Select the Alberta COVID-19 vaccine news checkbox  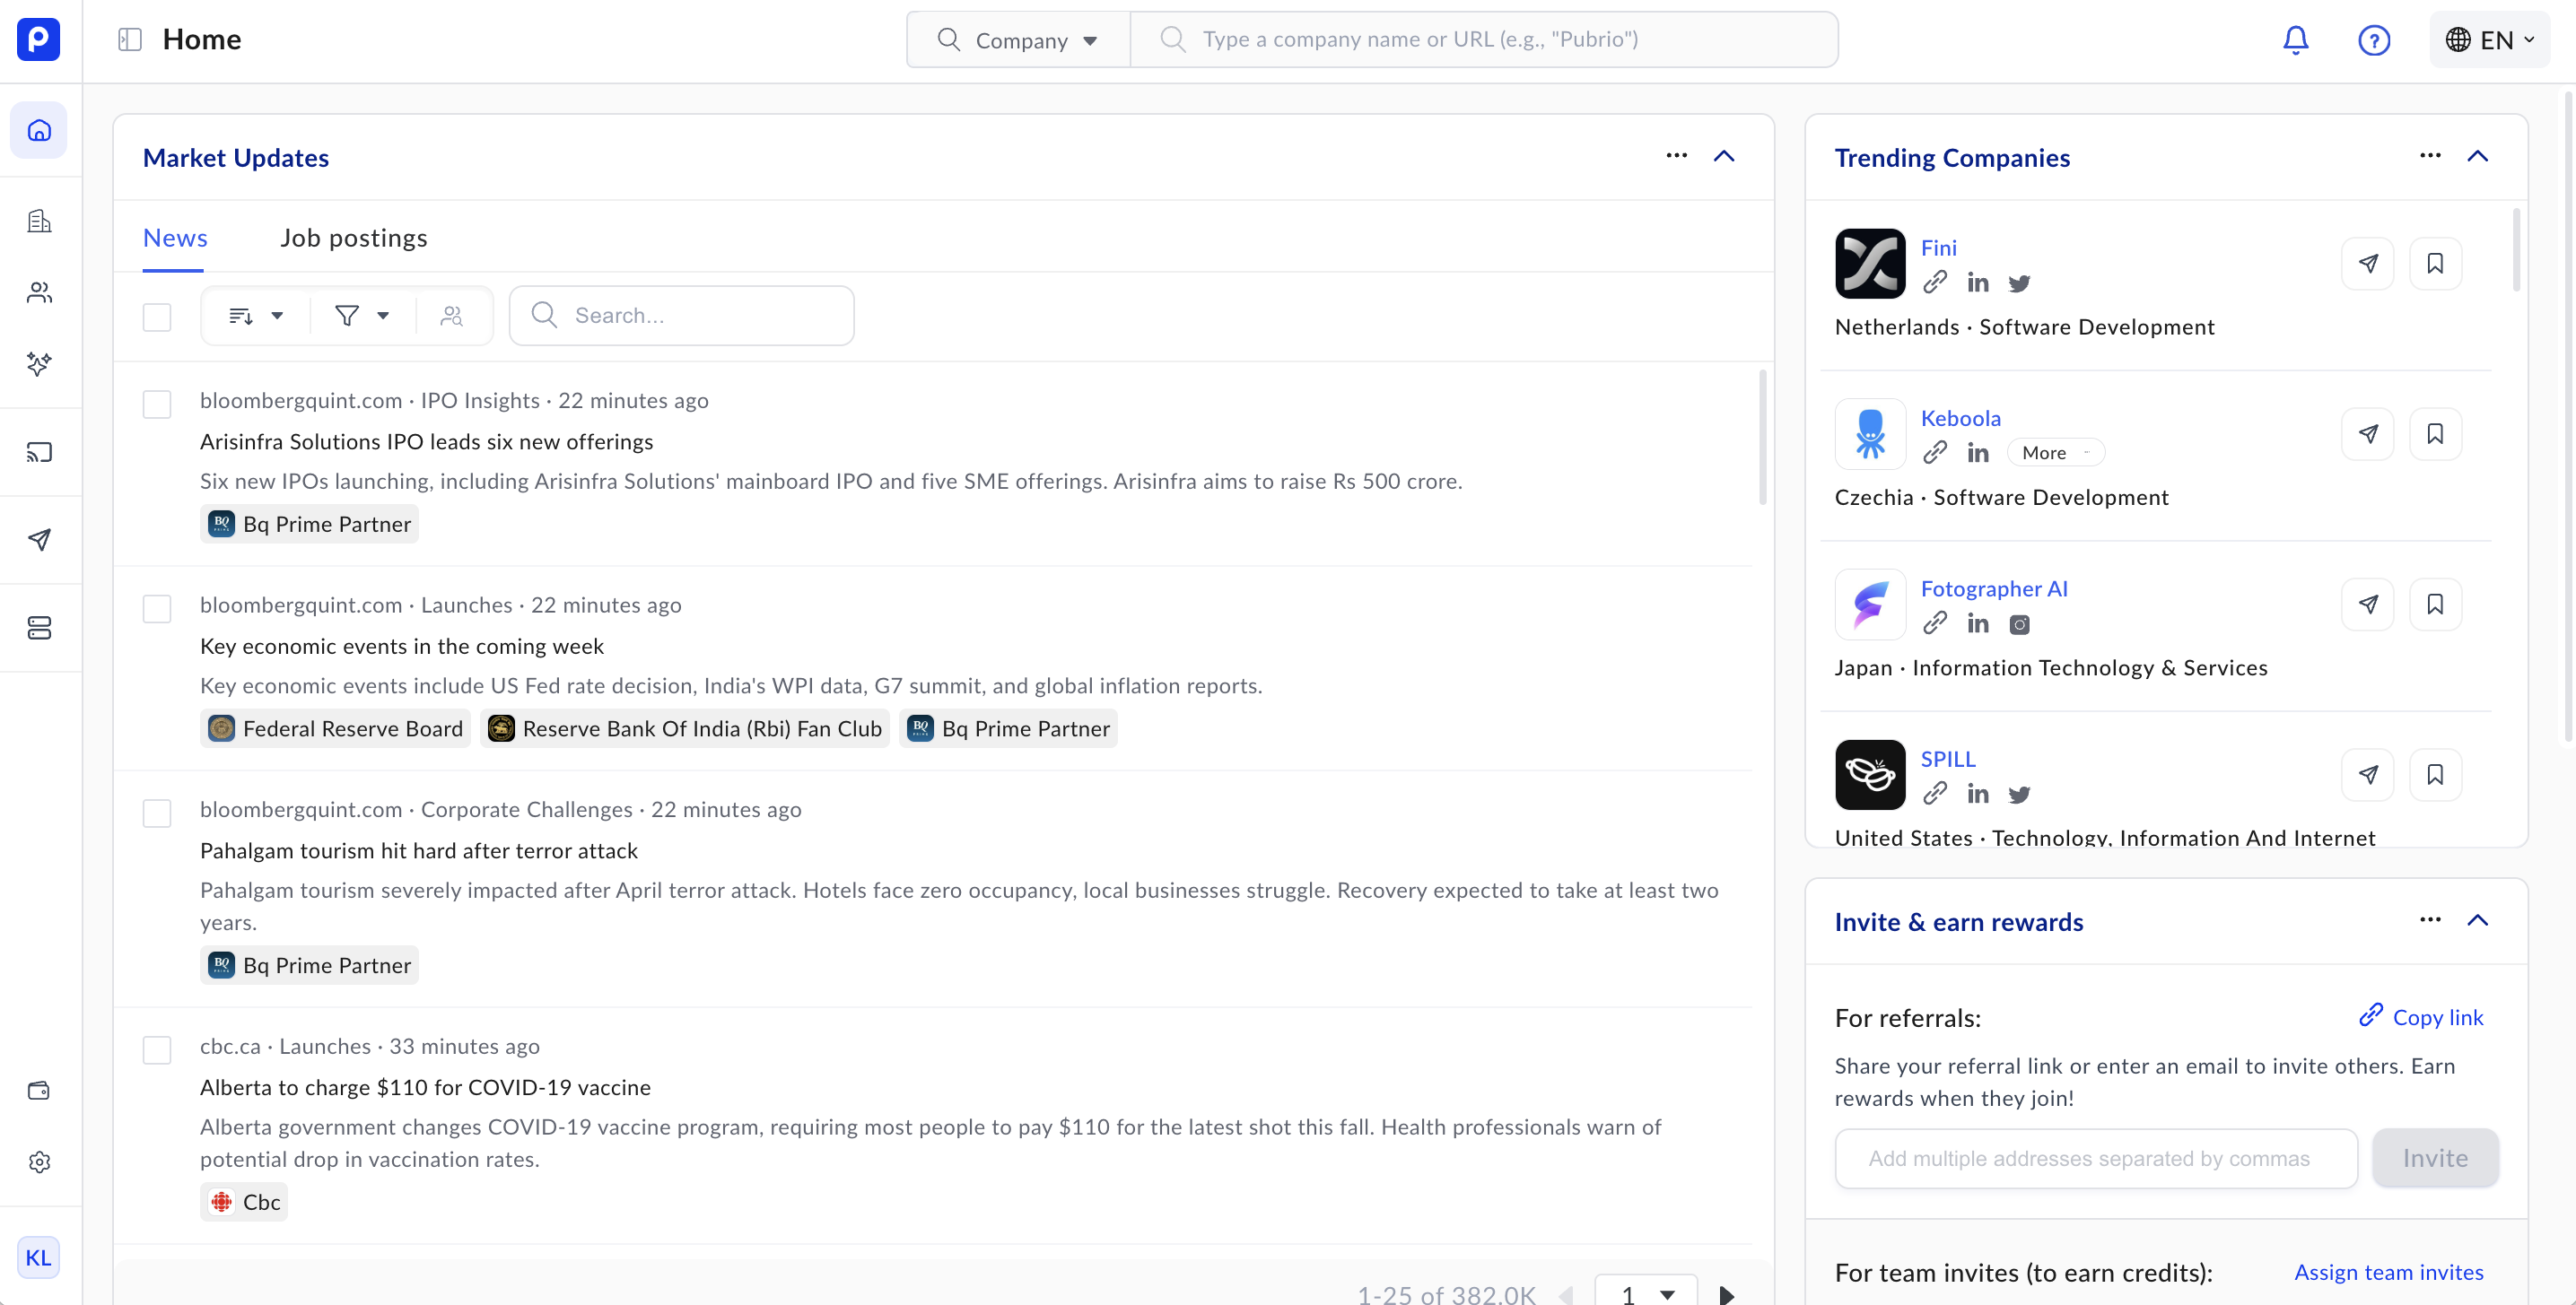157,1050
